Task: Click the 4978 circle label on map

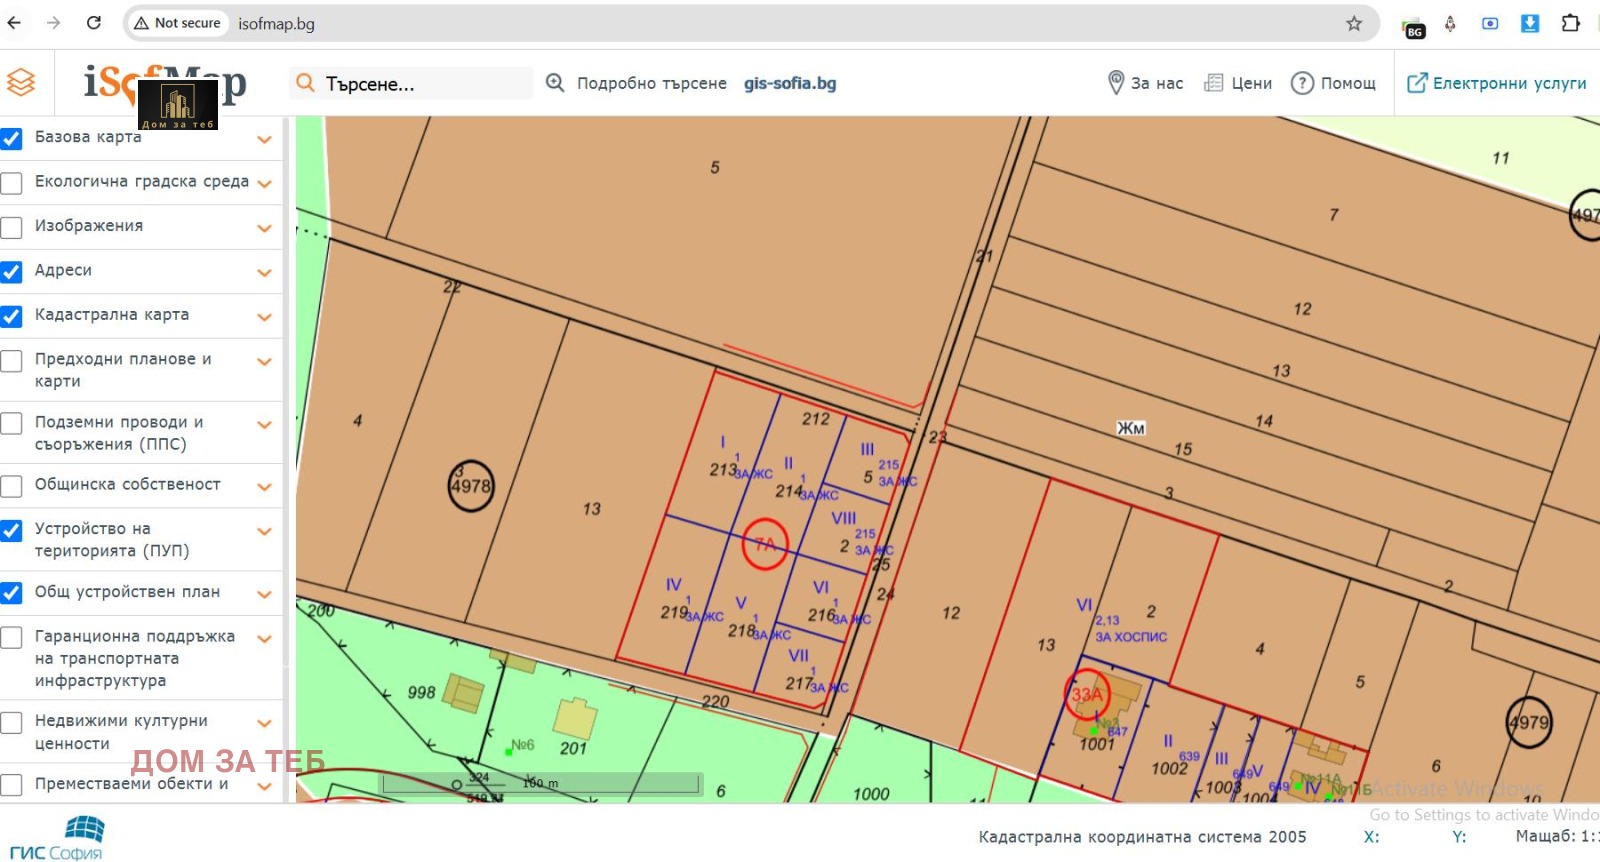Action: click(x=471, y=486)
